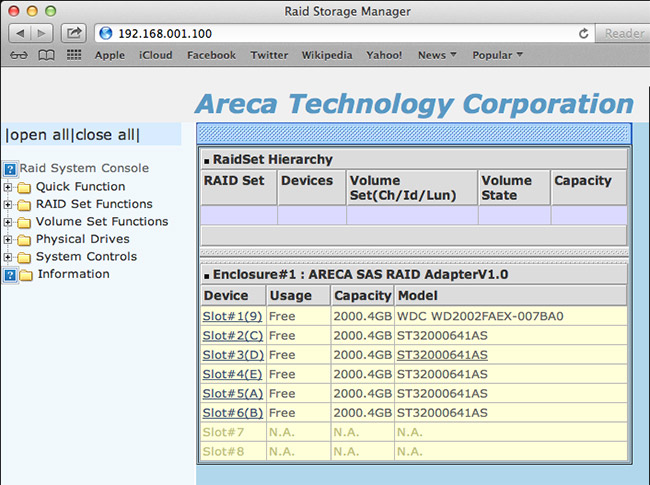The height and width of the screenshot is (485, 650).
Task: Open the Wikipedia bookmark
Action: [x=327, y=55]
